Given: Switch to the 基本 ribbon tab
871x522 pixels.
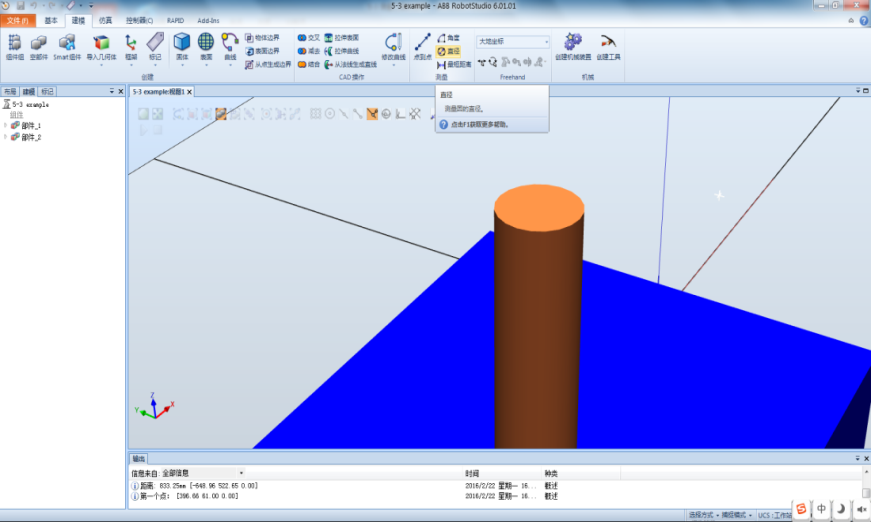Looking at the screenshot, I should [x=51, y=21].
